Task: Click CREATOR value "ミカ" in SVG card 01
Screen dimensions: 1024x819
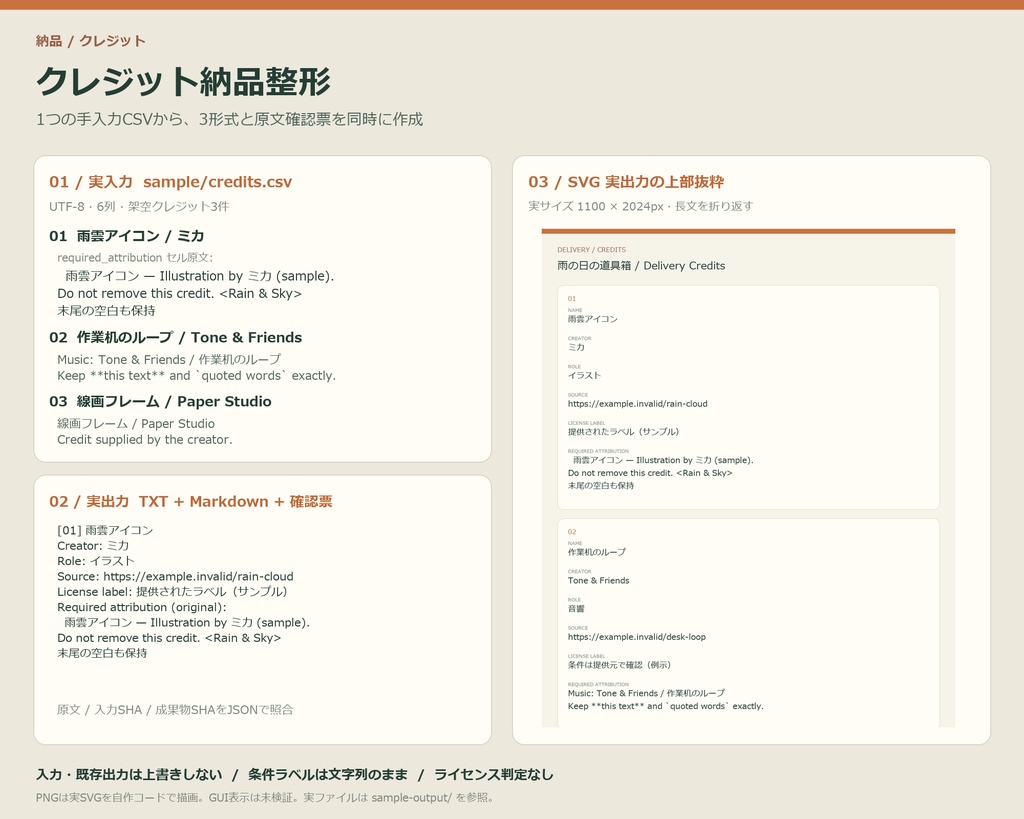Action: tap(577, 347)
